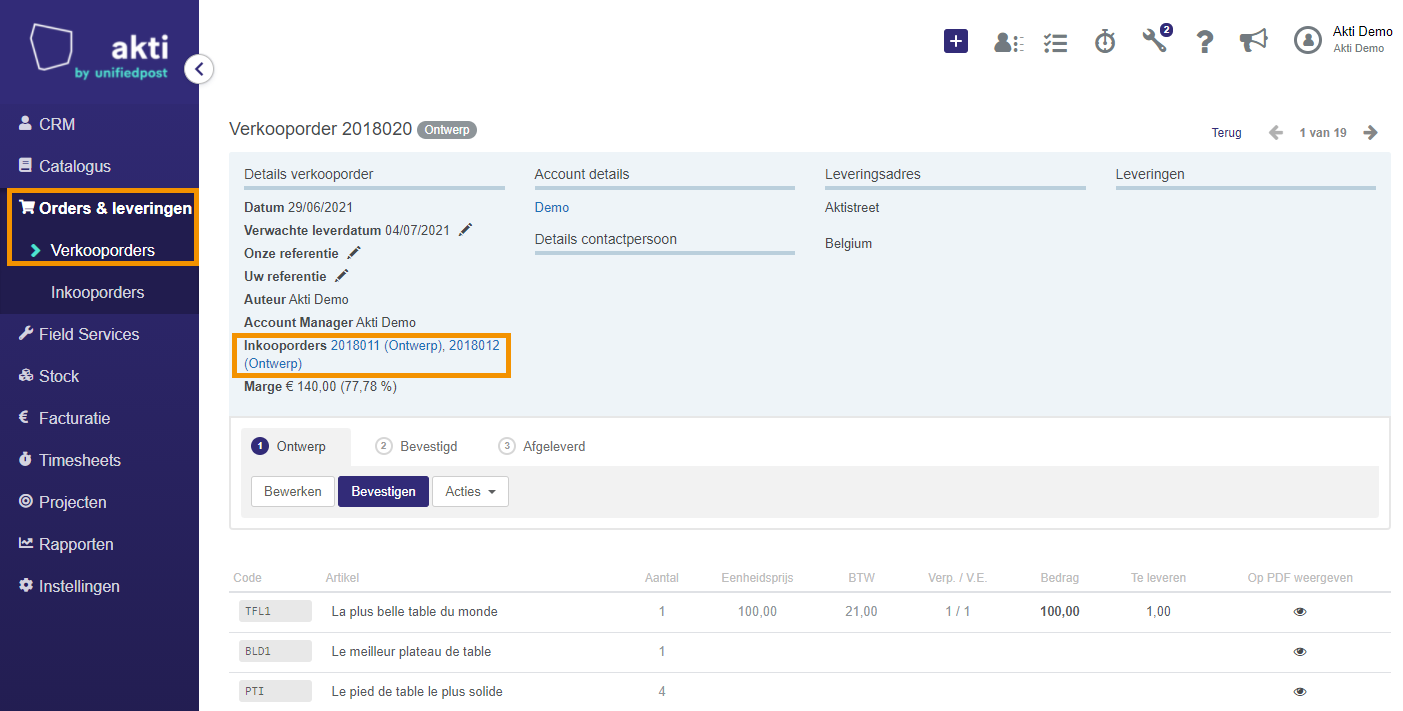Click the Eenheidsprijs column header
The image size is (1403, 711).
(x=757, y=578)
